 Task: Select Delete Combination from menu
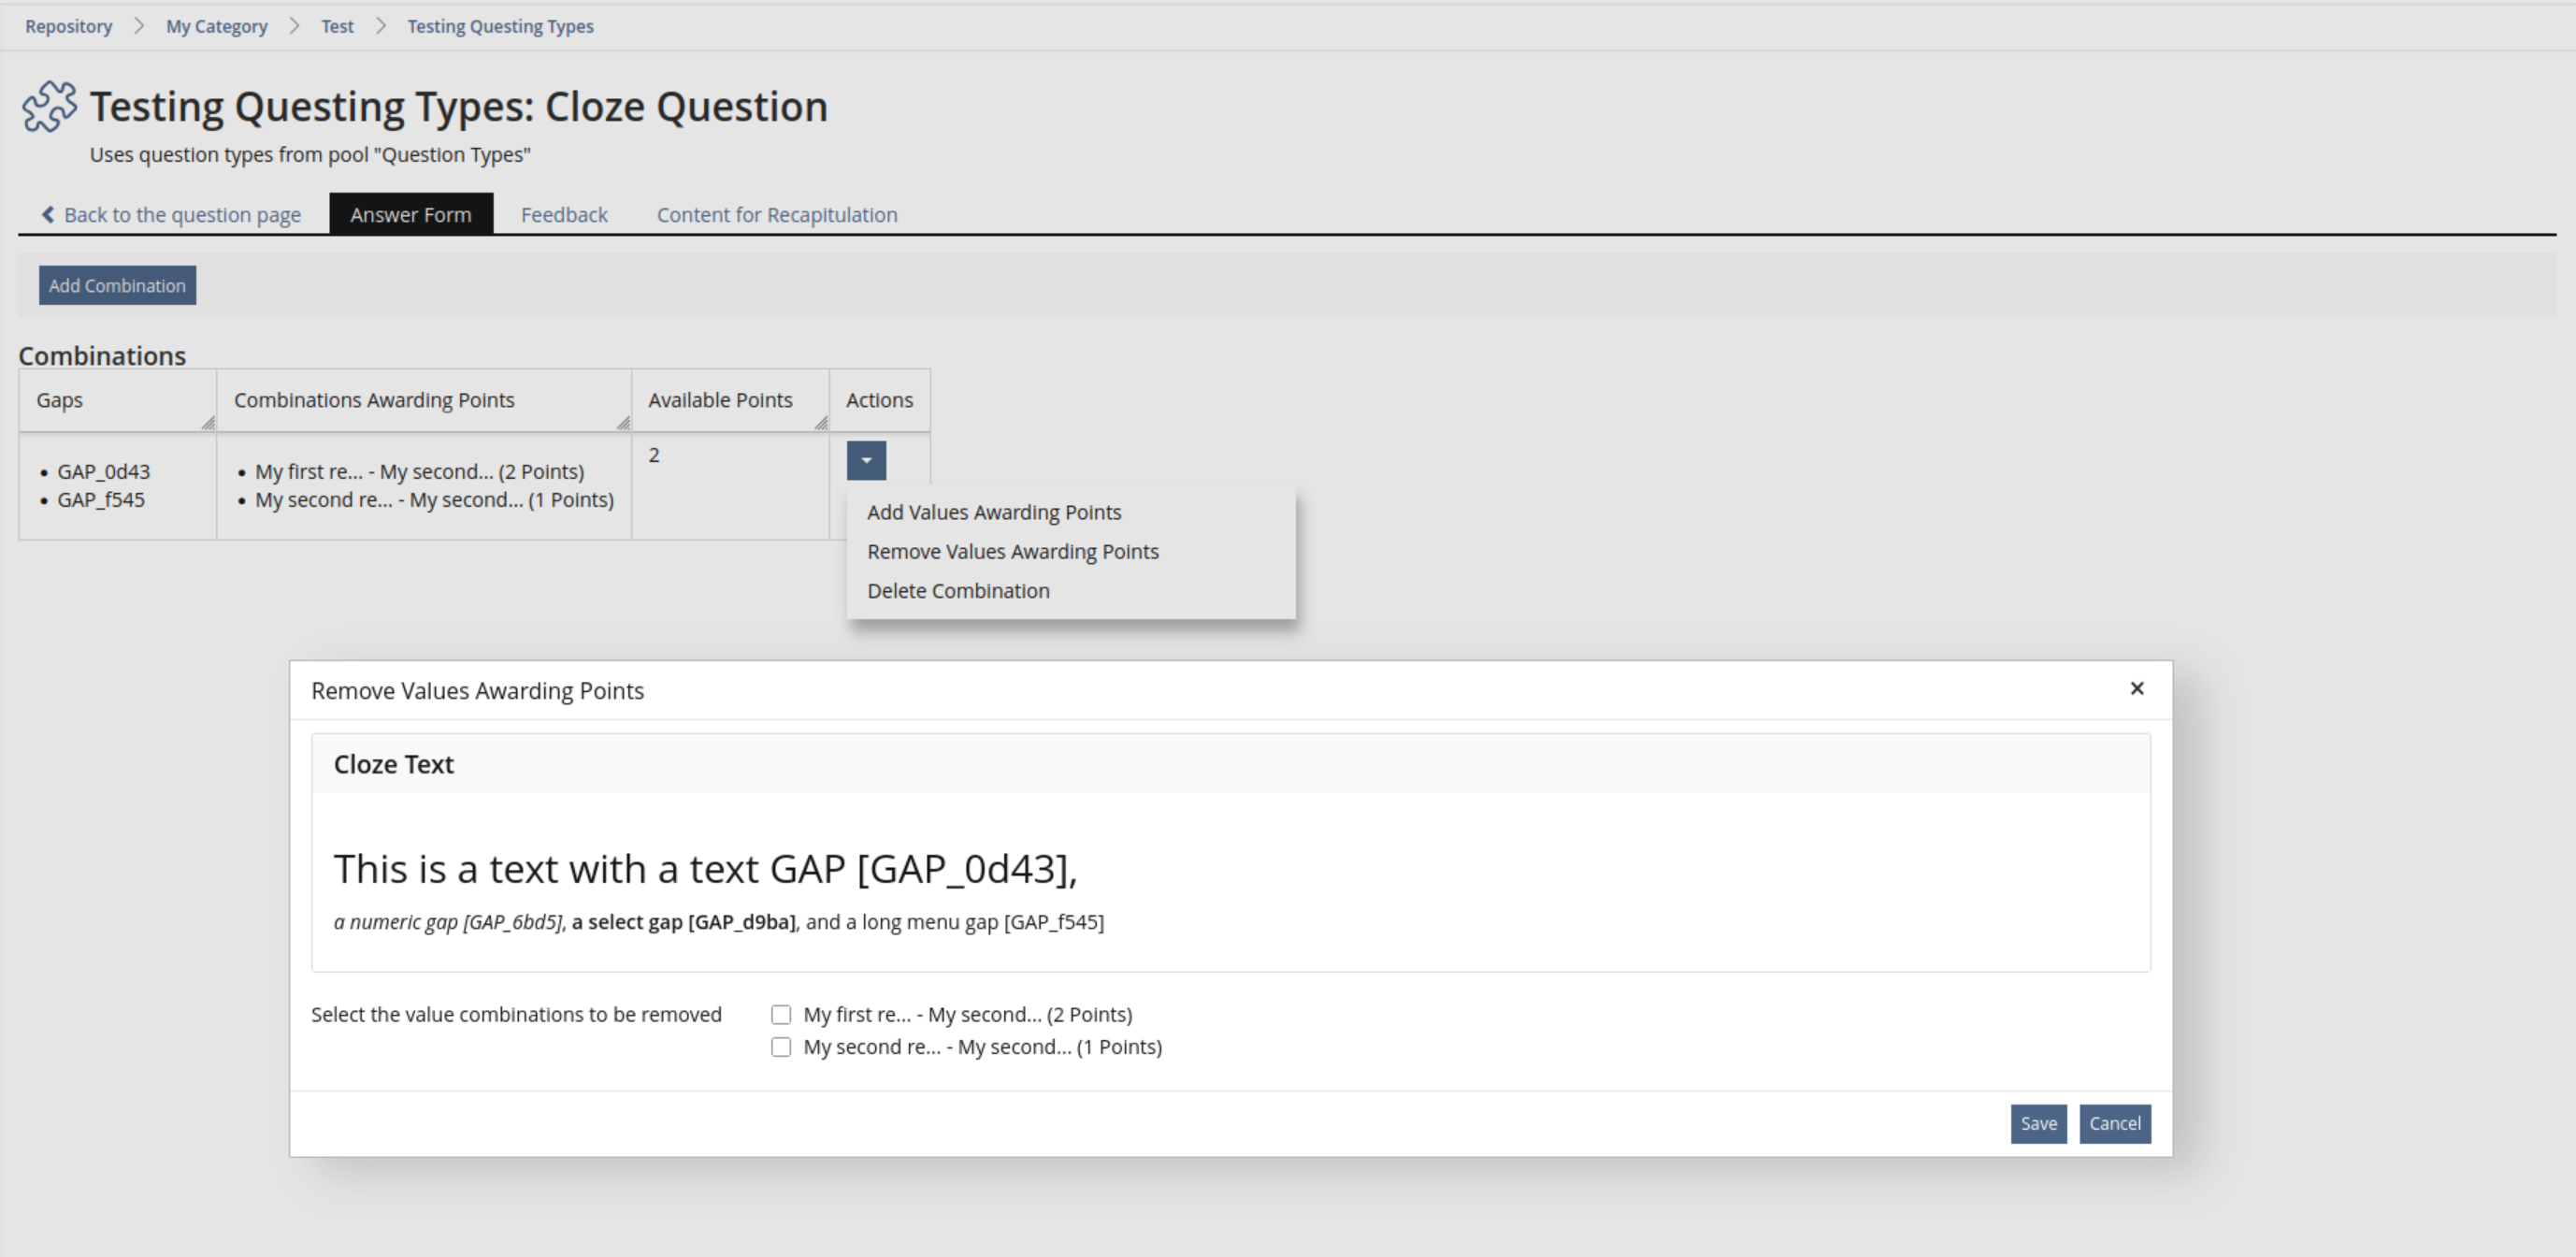(958, 591)
